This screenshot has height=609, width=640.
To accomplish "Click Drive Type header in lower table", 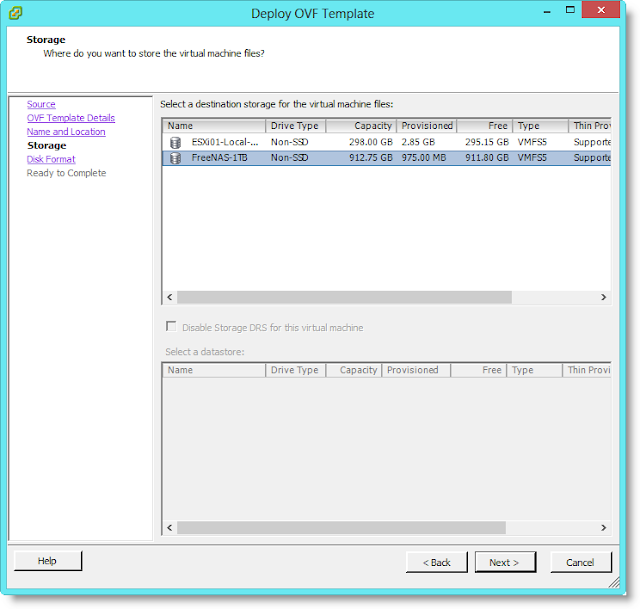I will point(296,370).
